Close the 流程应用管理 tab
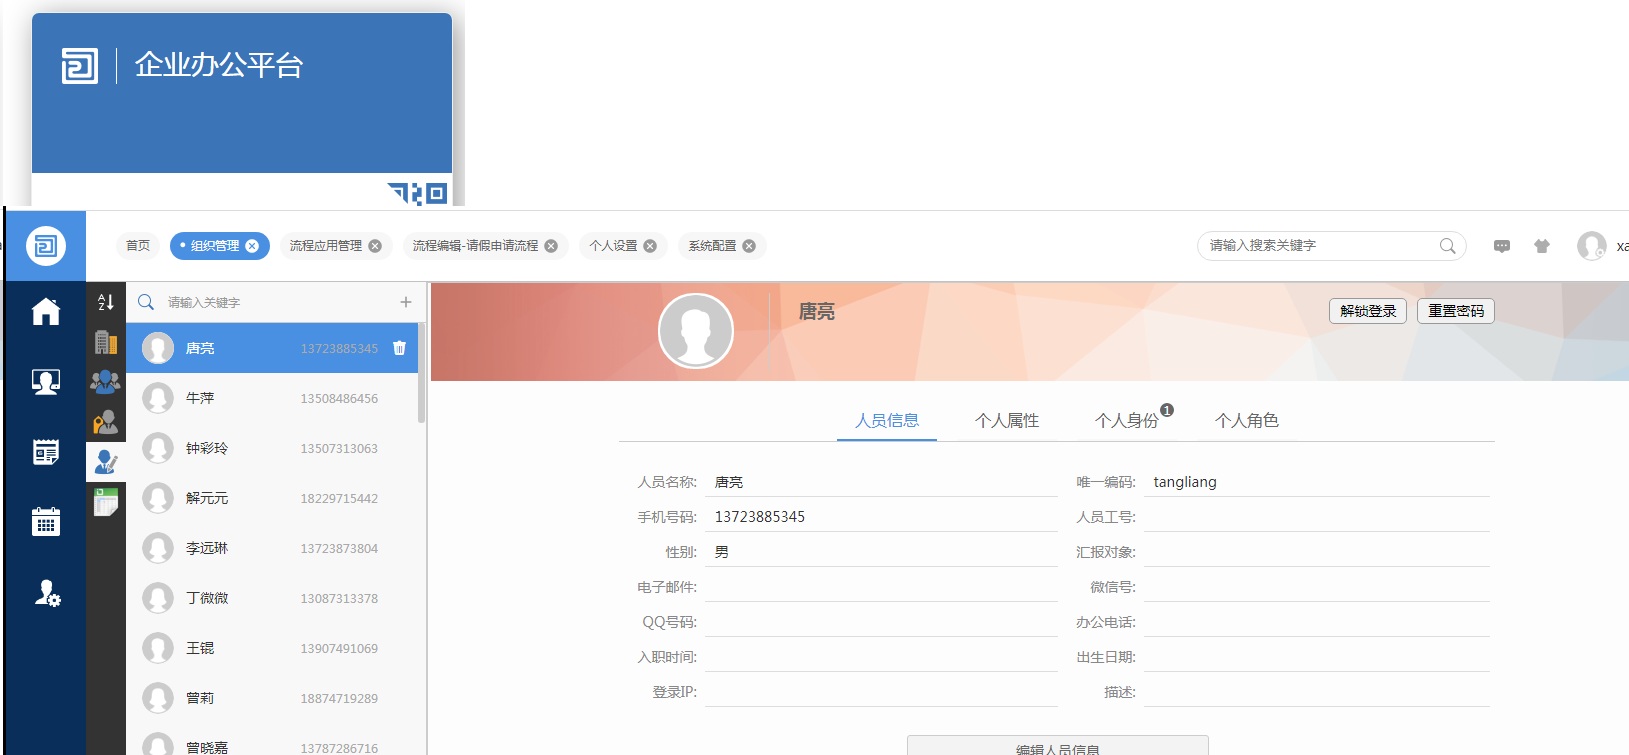The height and width of the screenshot is (755, 1629). pyautogui.click(x=375, y=246)
